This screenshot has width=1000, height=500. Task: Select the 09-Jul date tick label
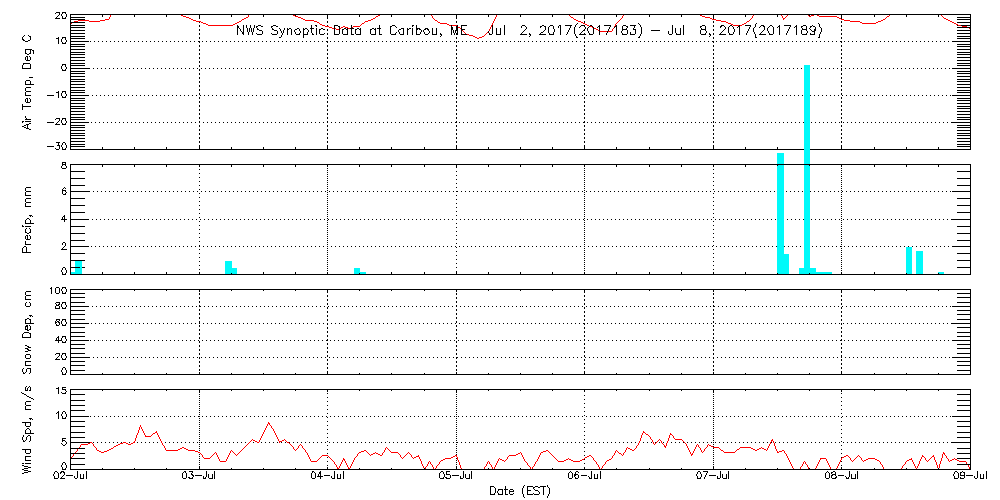tap(970, 478)
